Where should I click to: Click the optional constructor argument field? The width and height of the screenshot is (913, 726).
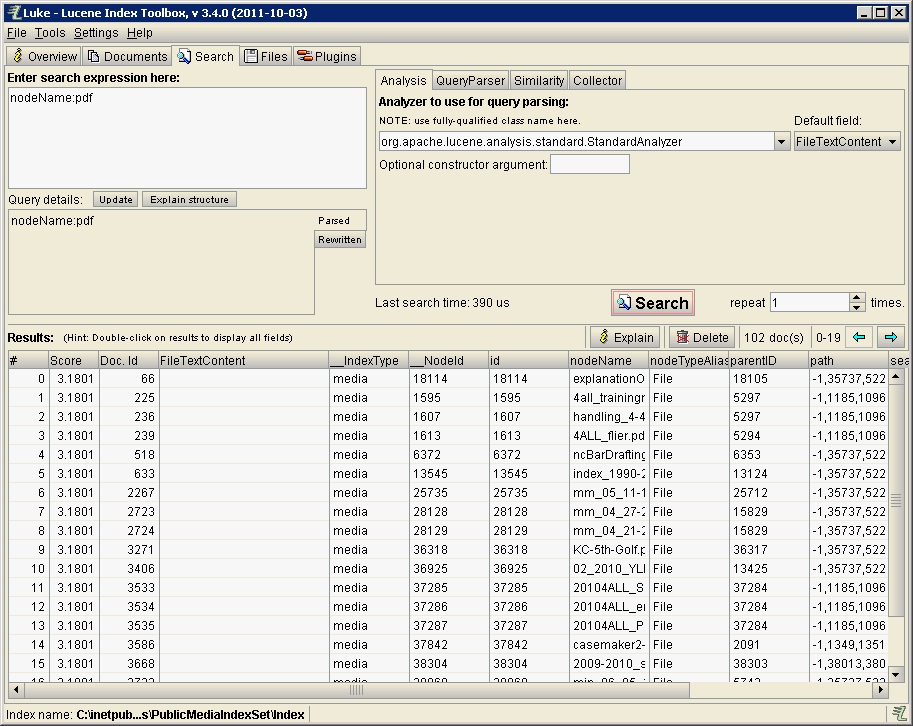pyautogui.click(x=590, y=164)
